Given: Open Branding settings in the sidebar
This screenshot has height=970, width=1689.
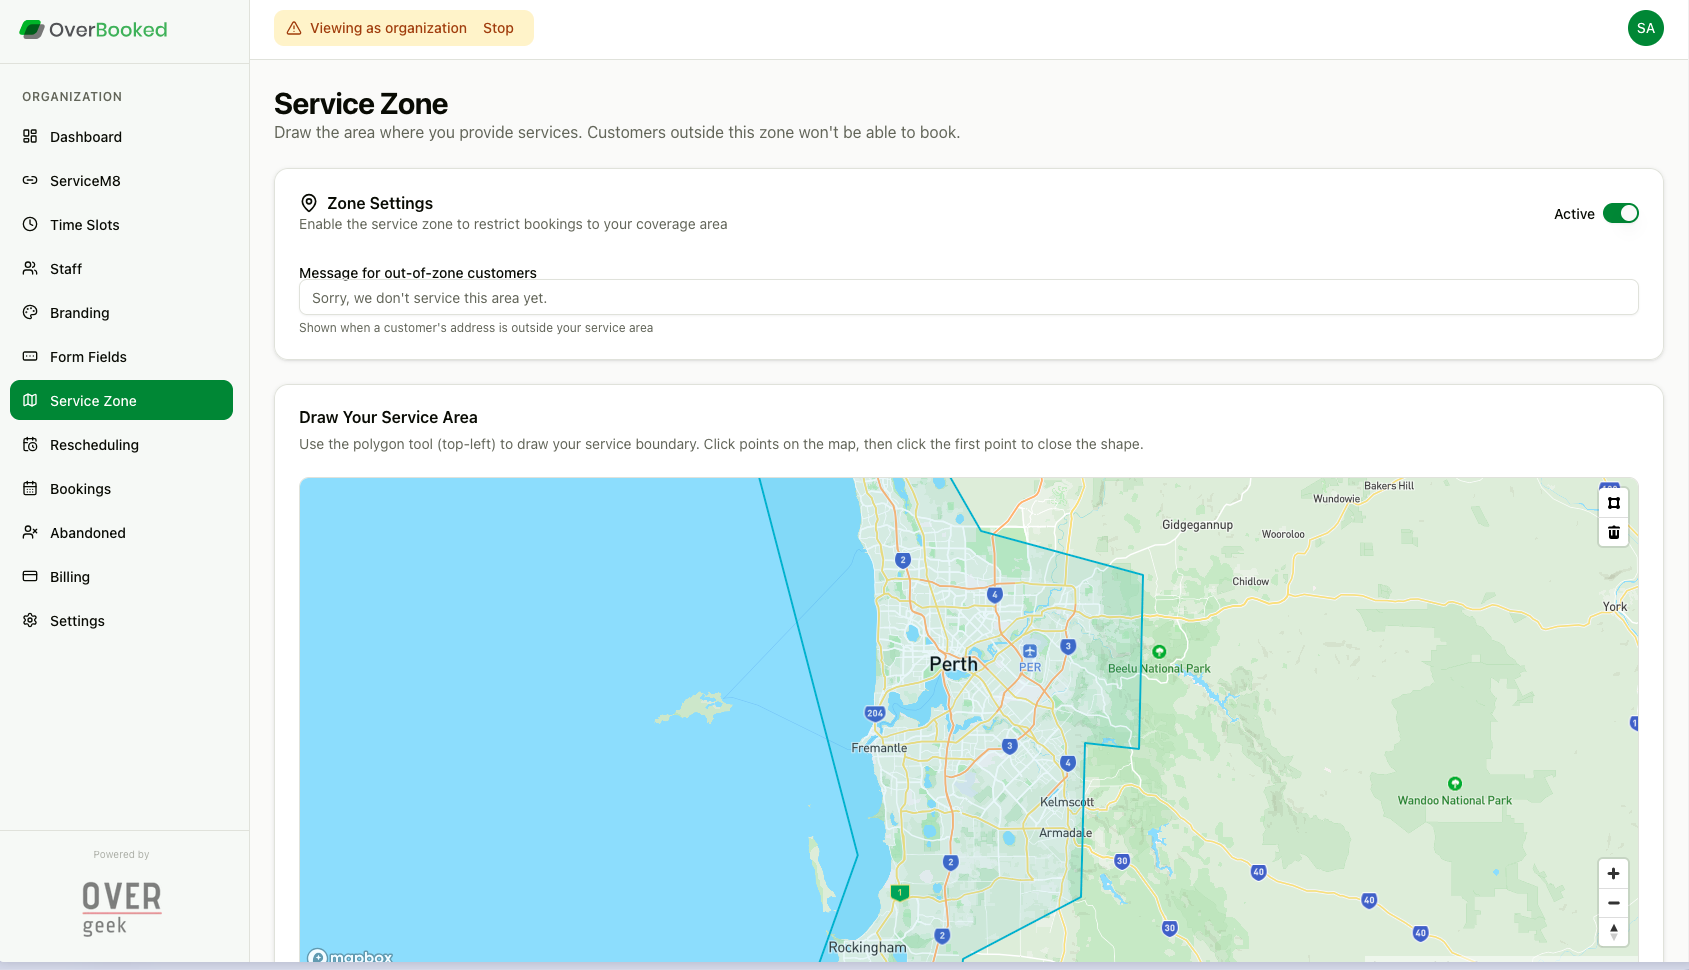Looking at the screenshot, I should pyautogui.click(x=79, y=312).
